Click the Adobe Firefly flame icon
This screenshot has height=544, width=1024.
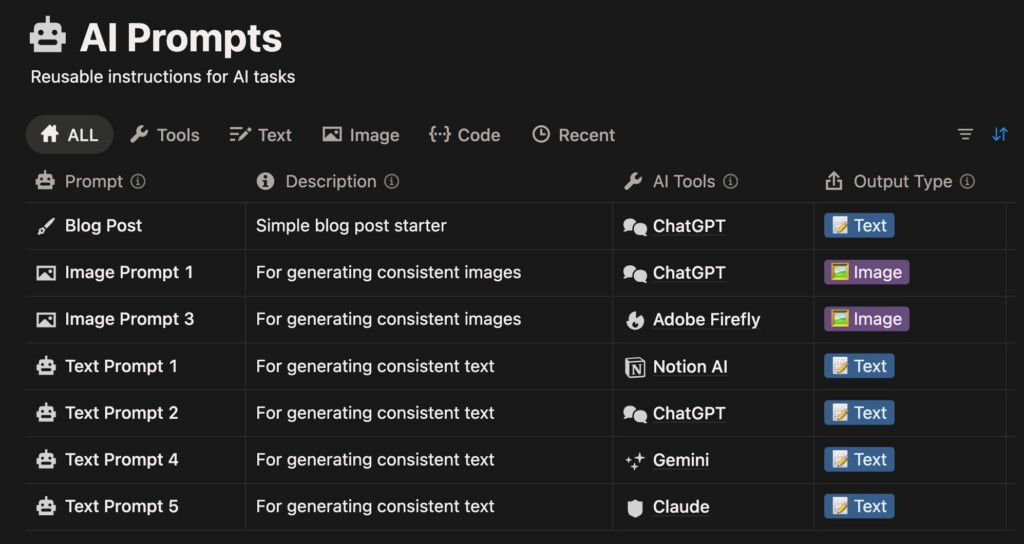point(635,319)
